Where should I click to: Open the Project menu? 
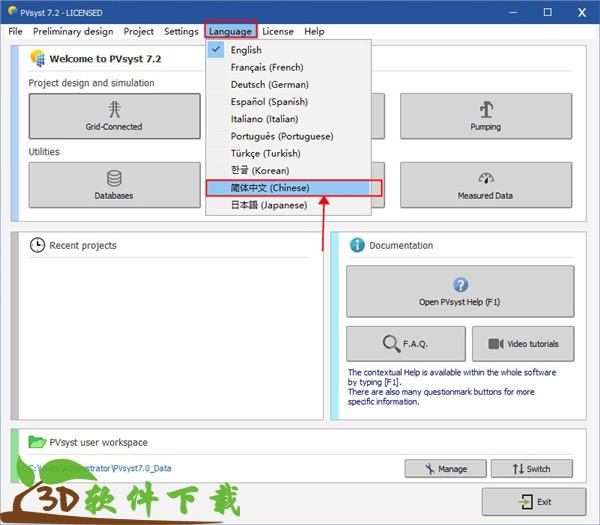(x=139, y=31)
